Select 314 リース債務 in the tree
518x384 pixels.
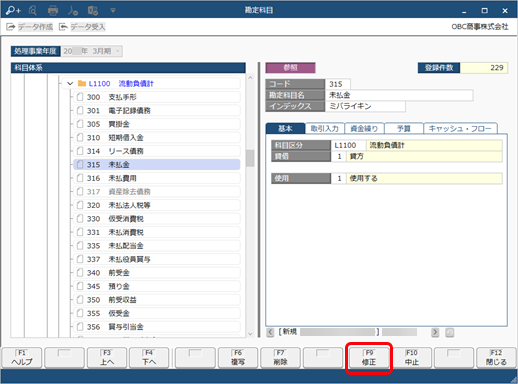click(157, 151)
